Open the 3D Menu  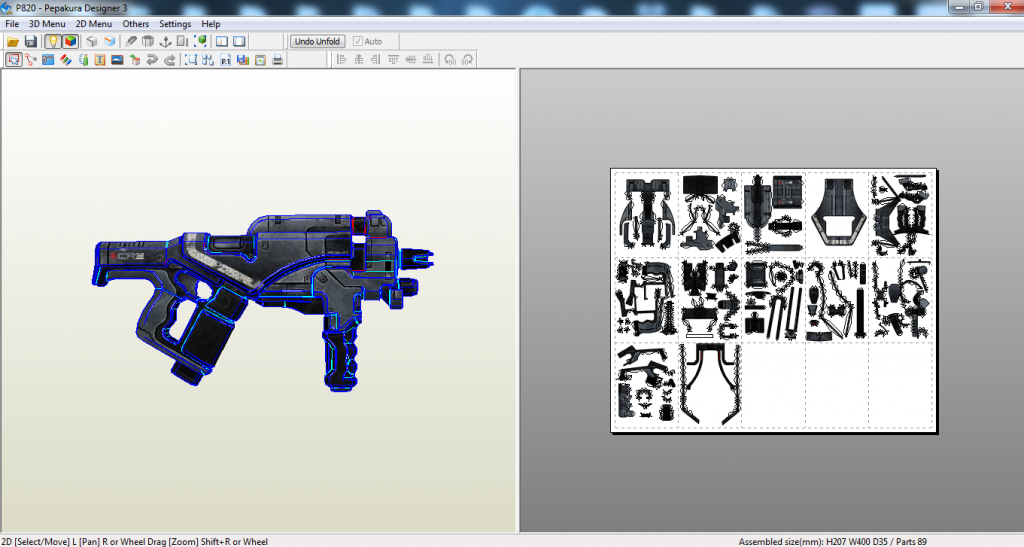tap(47, 23)
